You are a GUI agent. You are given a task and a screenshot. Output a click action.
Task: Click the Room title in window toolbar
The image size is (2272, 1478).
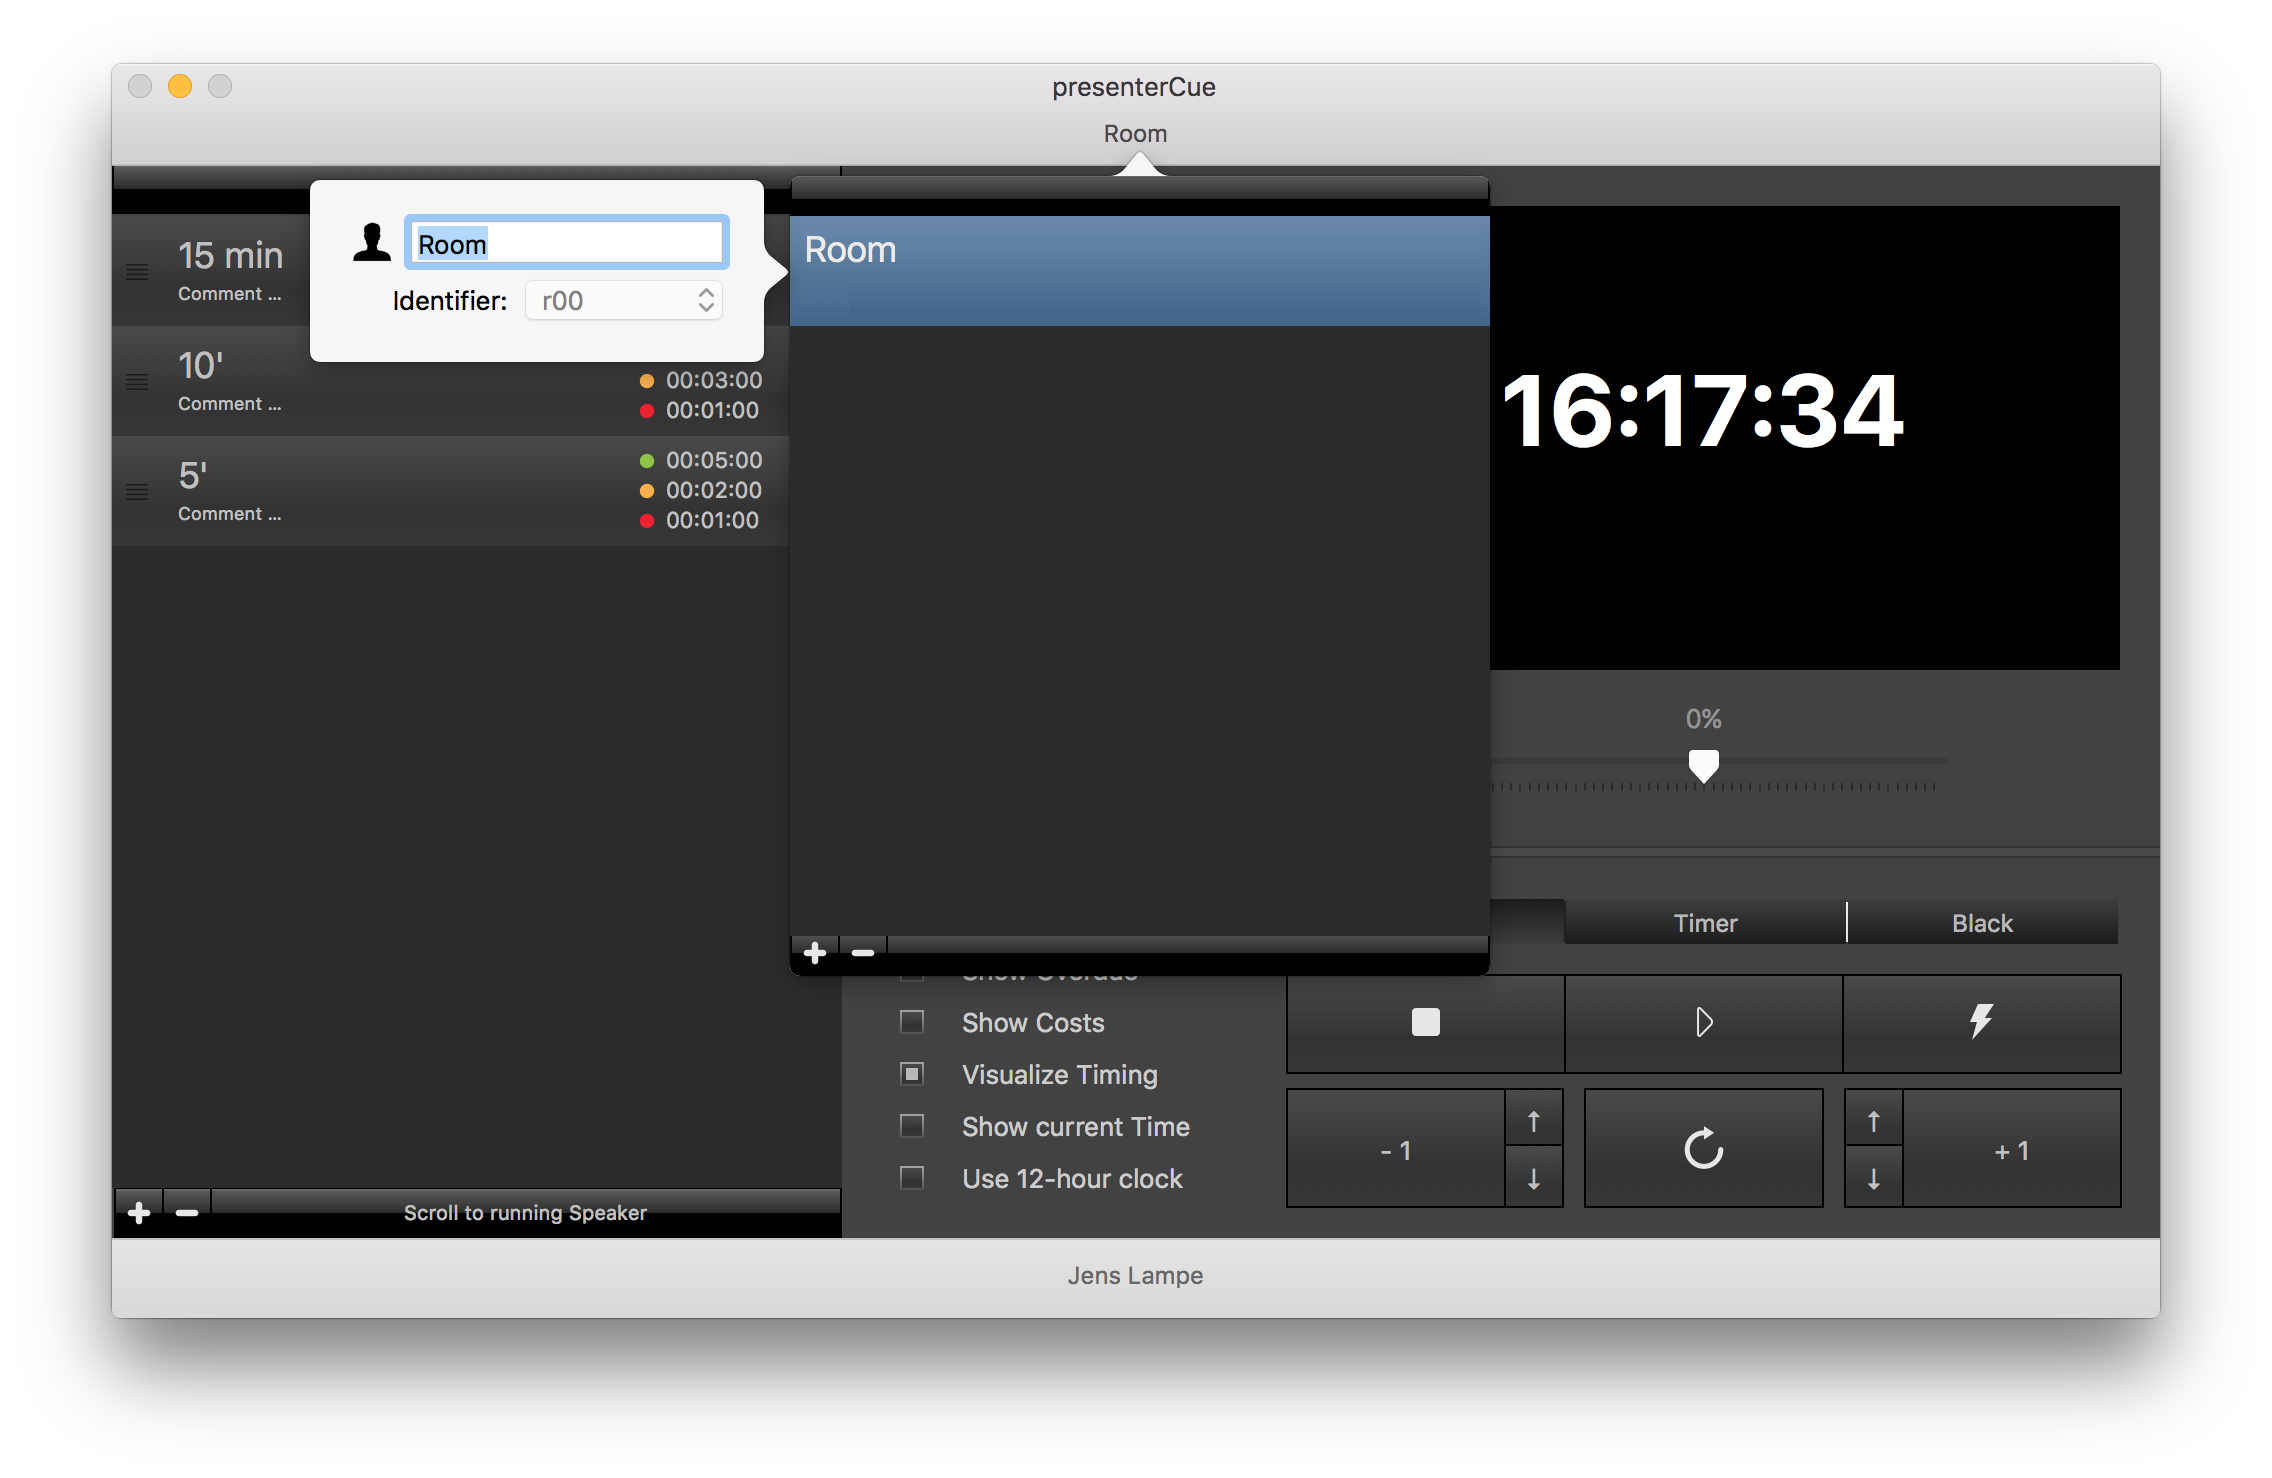1135,133
